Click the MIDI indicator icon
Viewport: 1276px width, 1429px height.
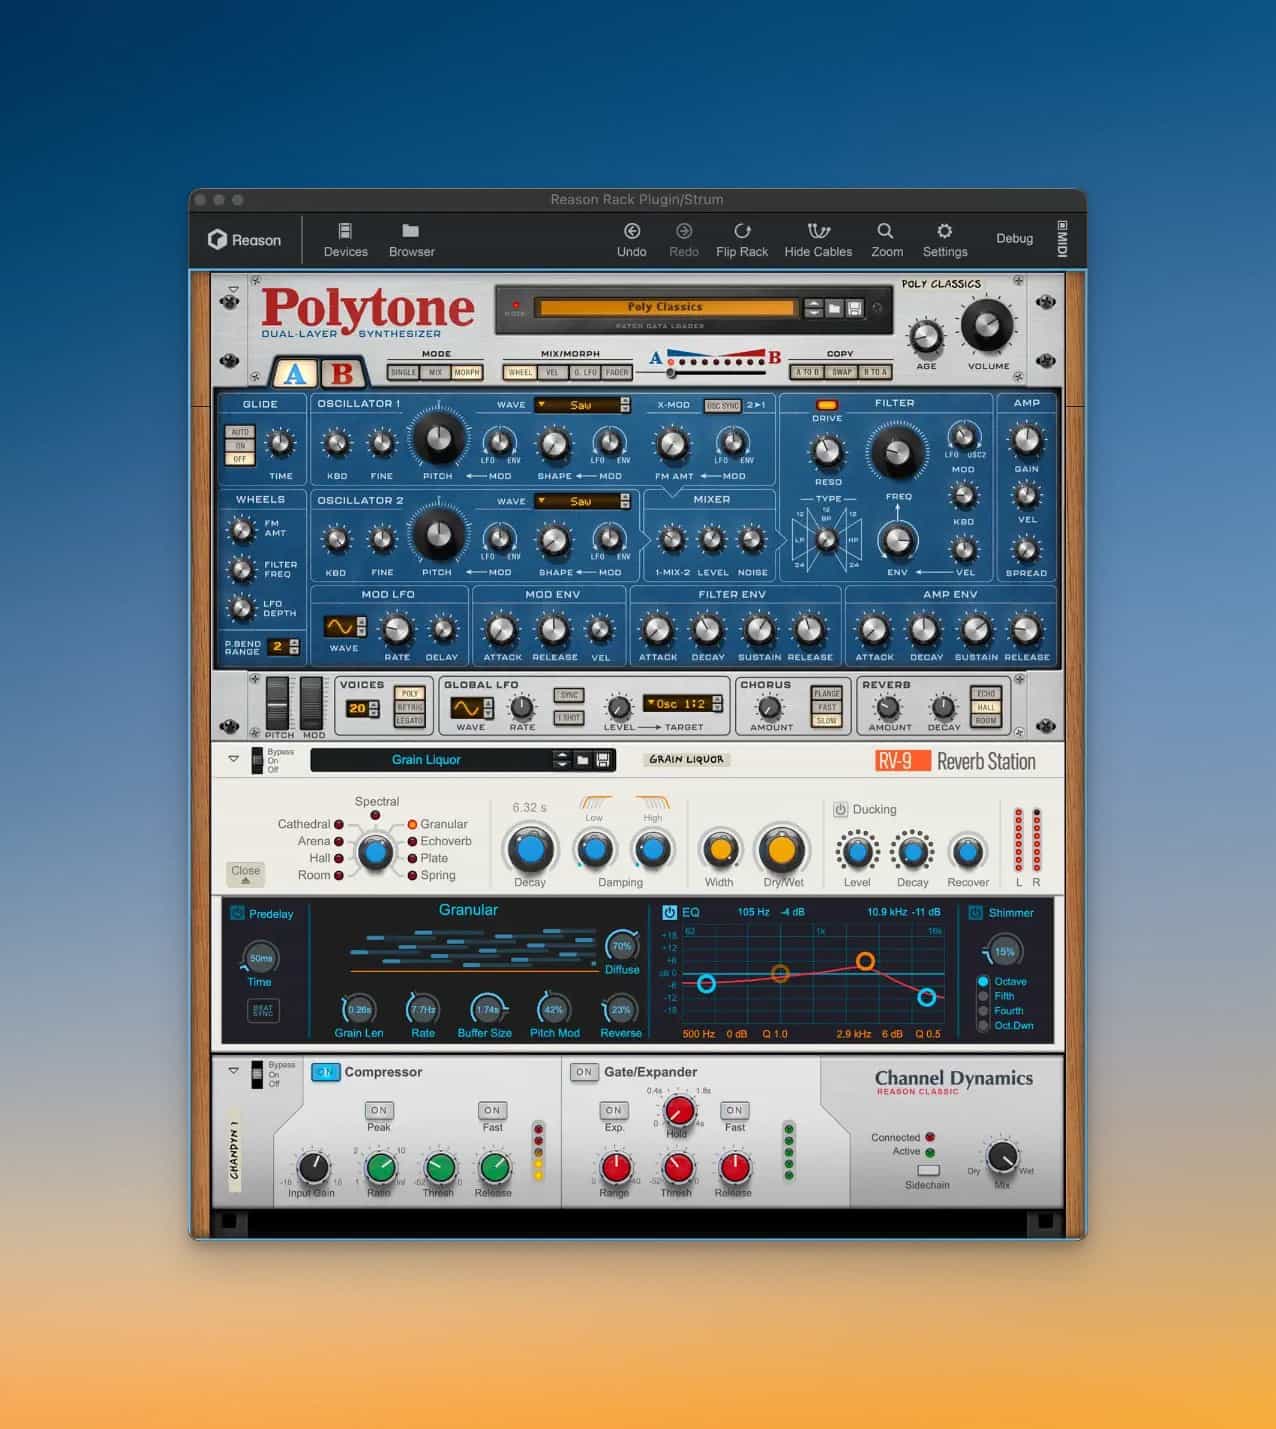pyautogui.click(x=1062, y=239)
